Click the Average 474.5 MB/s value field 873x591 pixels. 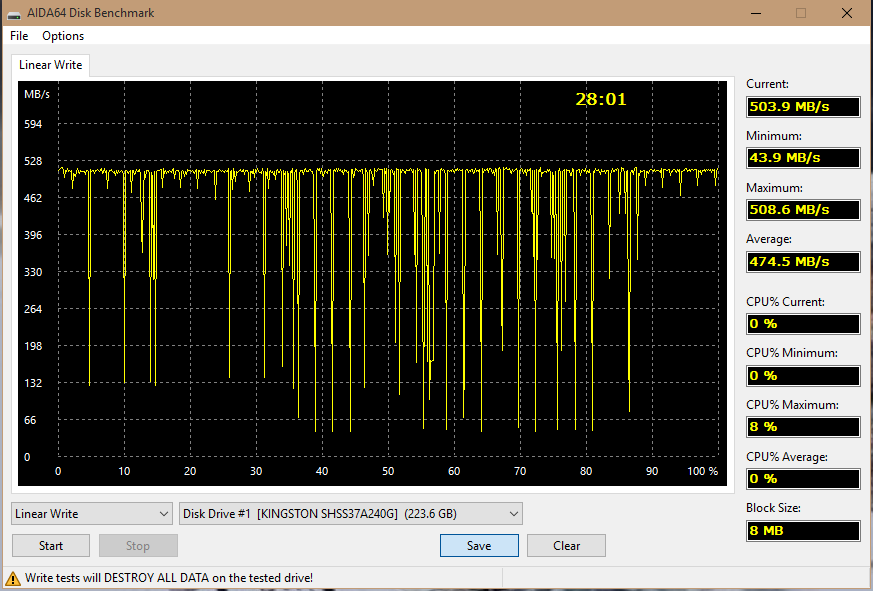click(x=803, y=261)
